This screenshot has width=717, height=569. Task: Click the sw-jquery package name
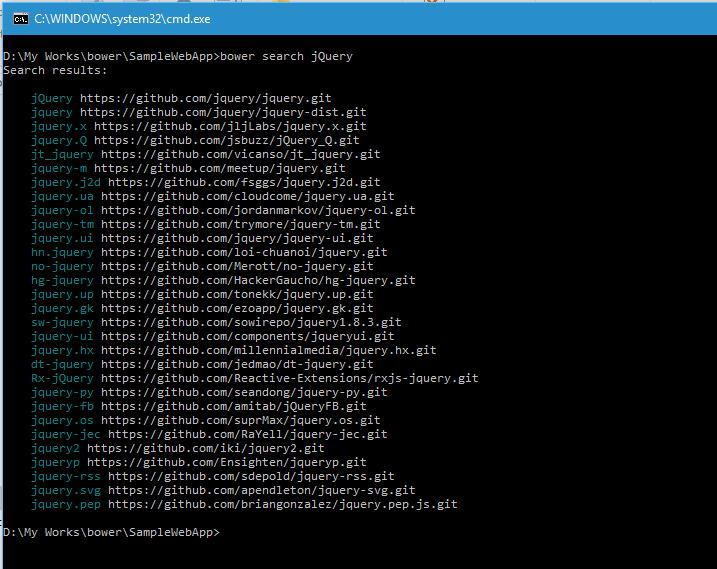pos(62,323)
